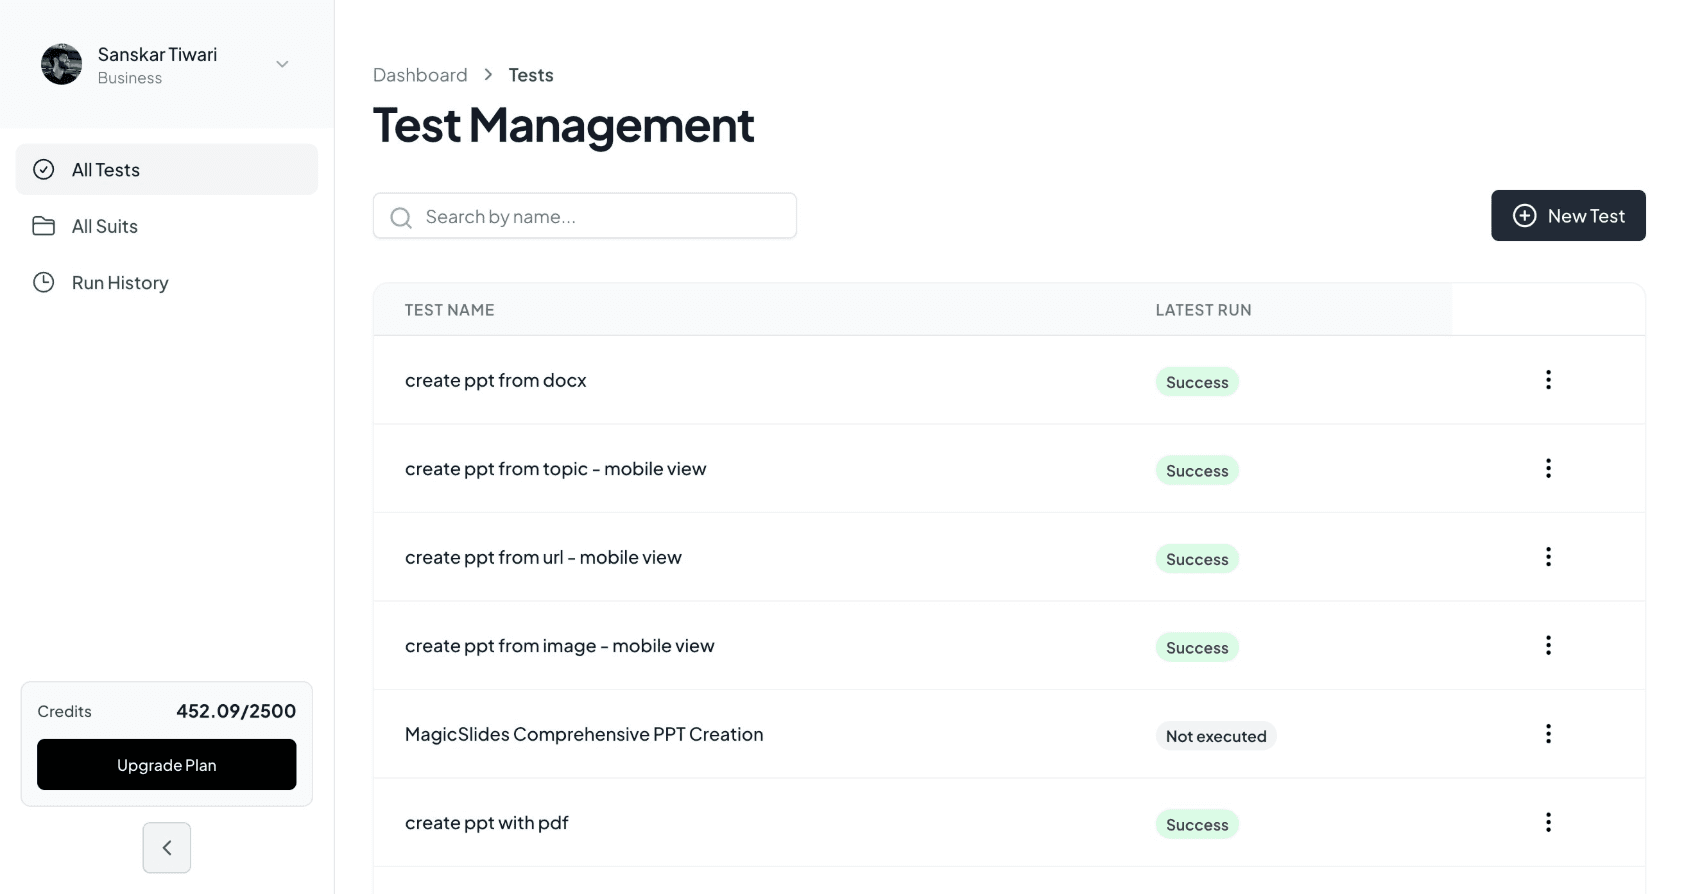Open All Tests in sidebar
Image resolution: width=1684 pixels, height=894 pixels.
(167, 170)
